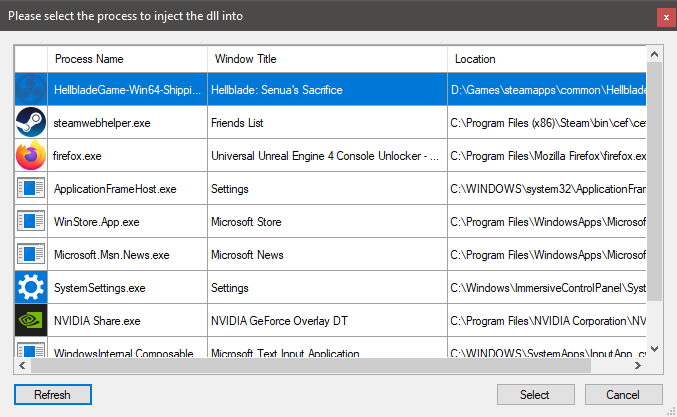Click the SystemSettings gear icon

click(x=31, y=288)
